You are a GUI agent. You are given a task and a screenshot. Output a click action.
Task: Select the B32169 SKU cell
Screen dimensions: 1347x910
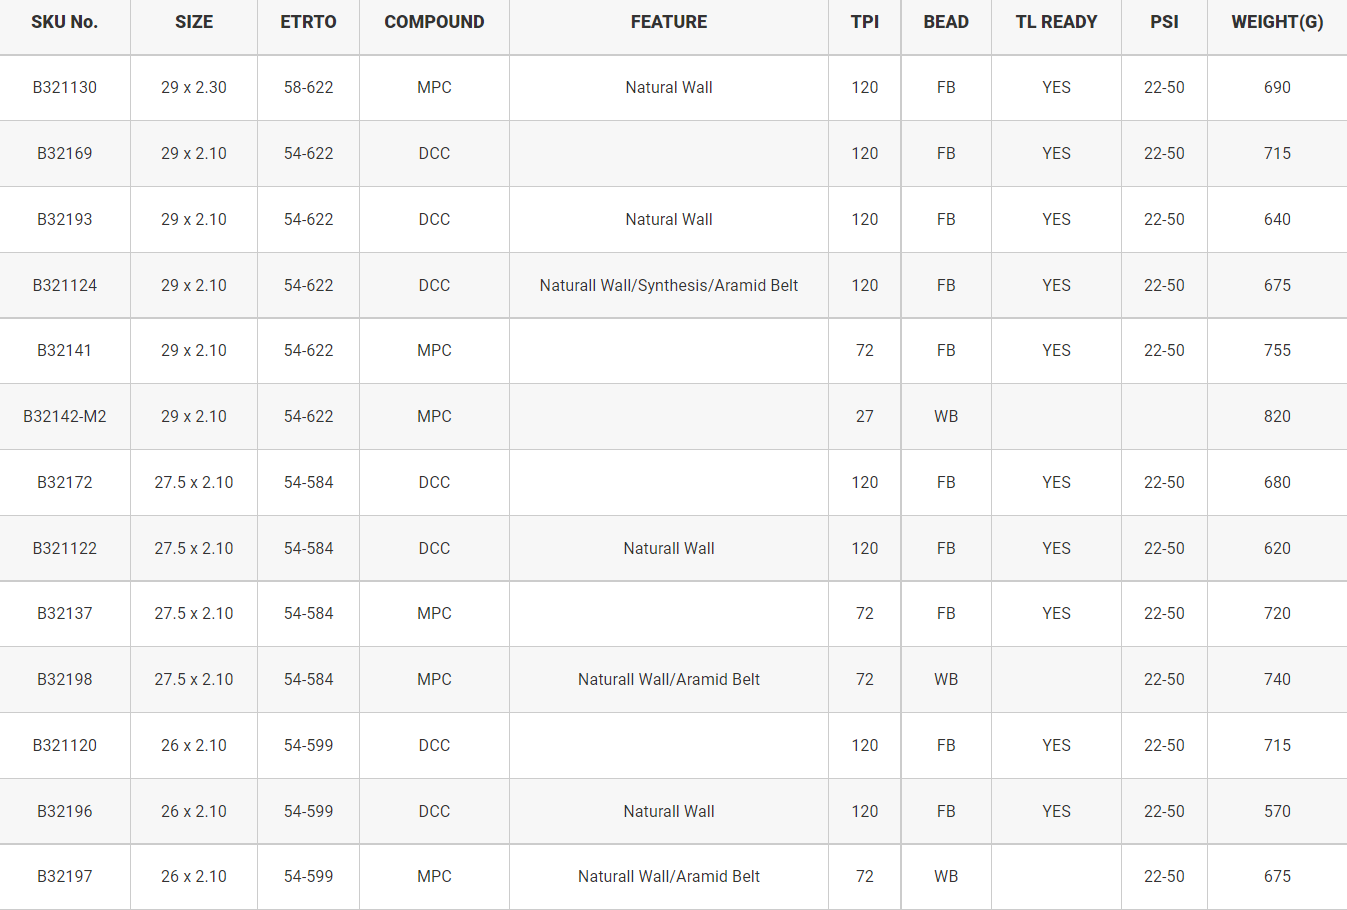click(x=65, y=153)
